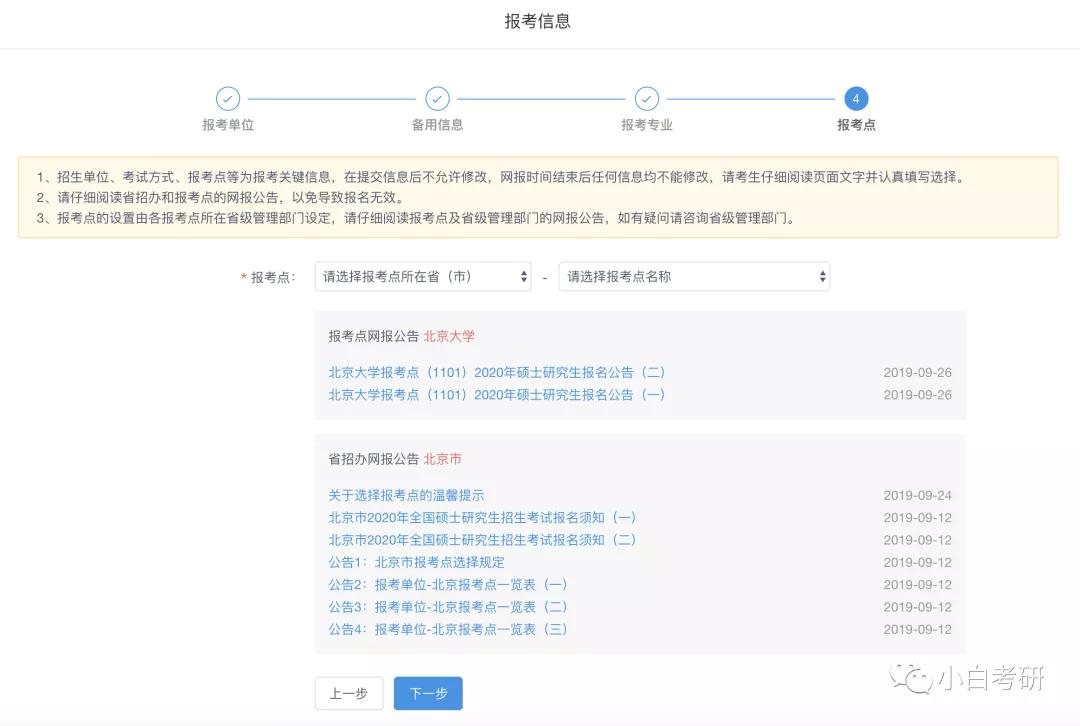1080x726 pixels.
Task: Select the 报考专业 step label
Action: coord(647,125)
